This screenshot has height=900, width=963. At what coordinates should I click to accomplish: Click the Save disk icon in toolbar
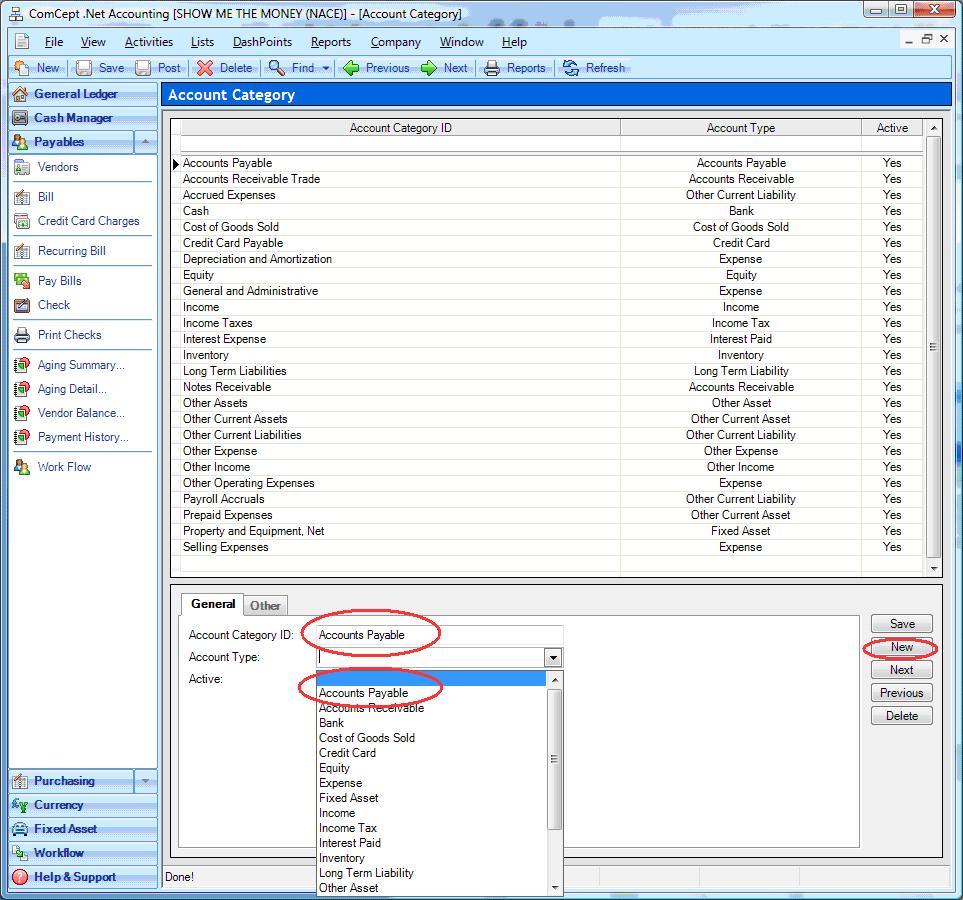tap(84, 68)
